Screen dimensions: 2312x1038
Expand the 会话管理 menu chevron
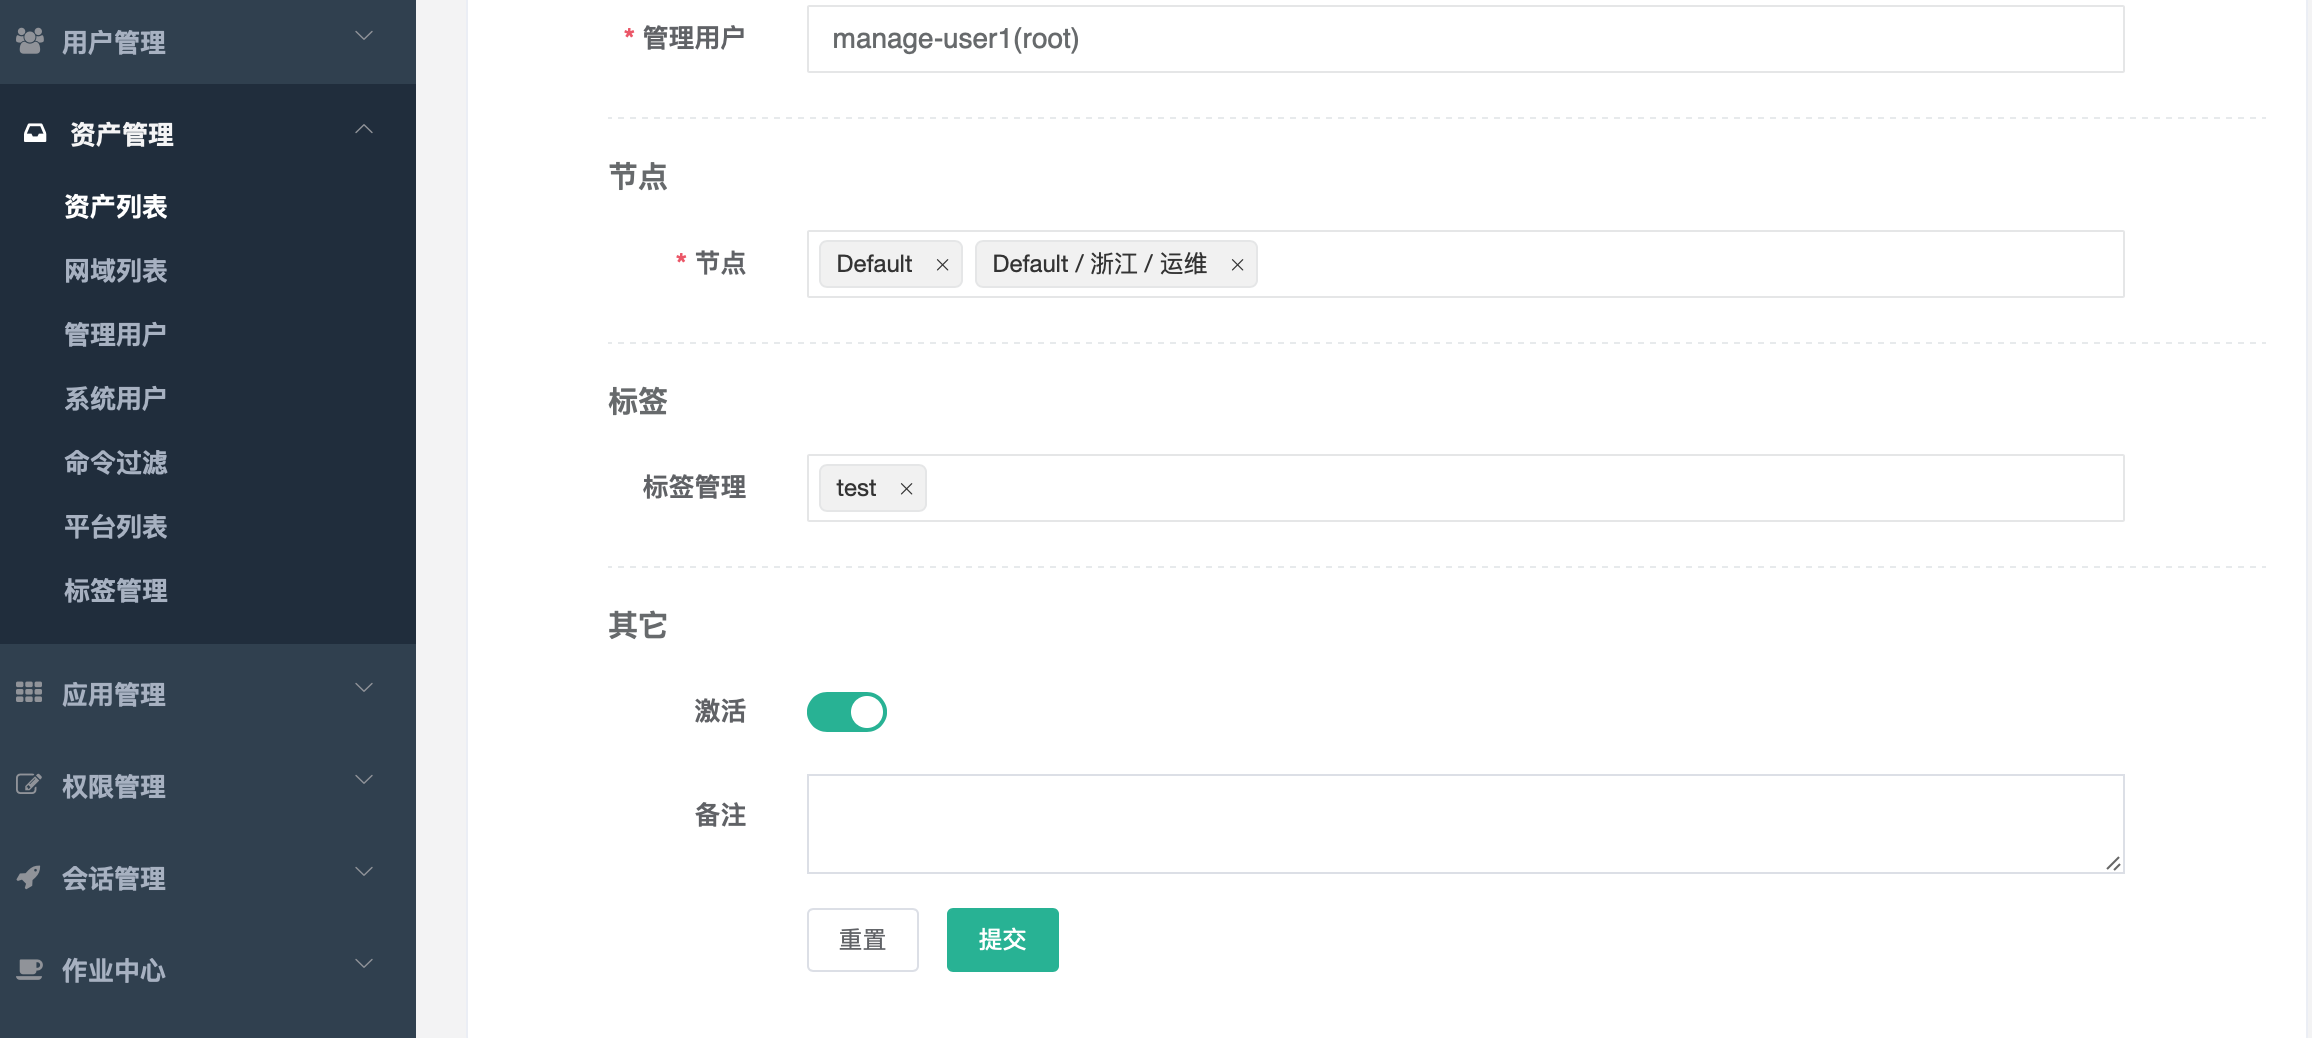[364, 871]
